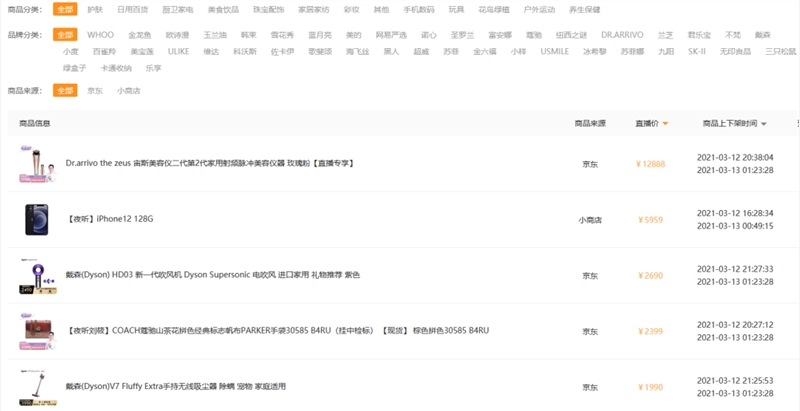Select 全部 in the 品牌分类 row

click(x=65, y=35)
